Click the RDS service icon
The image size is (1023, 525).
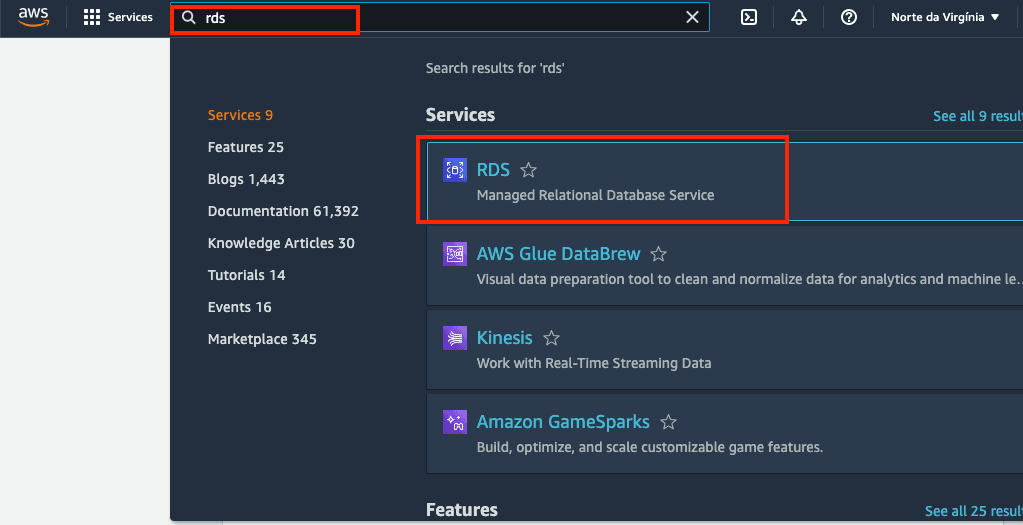(x=455, y=170)
